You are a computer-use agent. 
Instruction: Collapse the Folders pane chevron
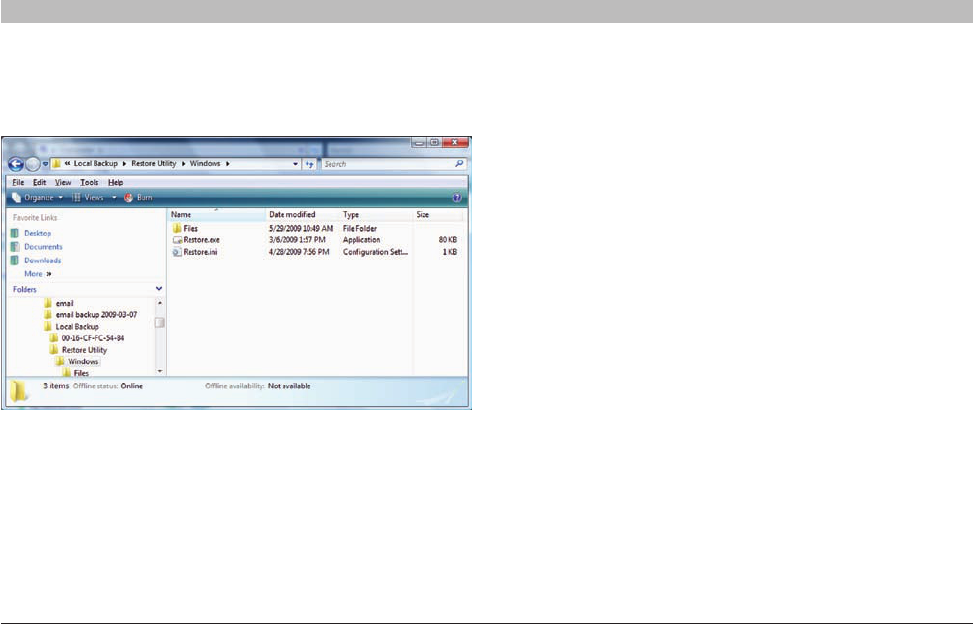[159, 289]
